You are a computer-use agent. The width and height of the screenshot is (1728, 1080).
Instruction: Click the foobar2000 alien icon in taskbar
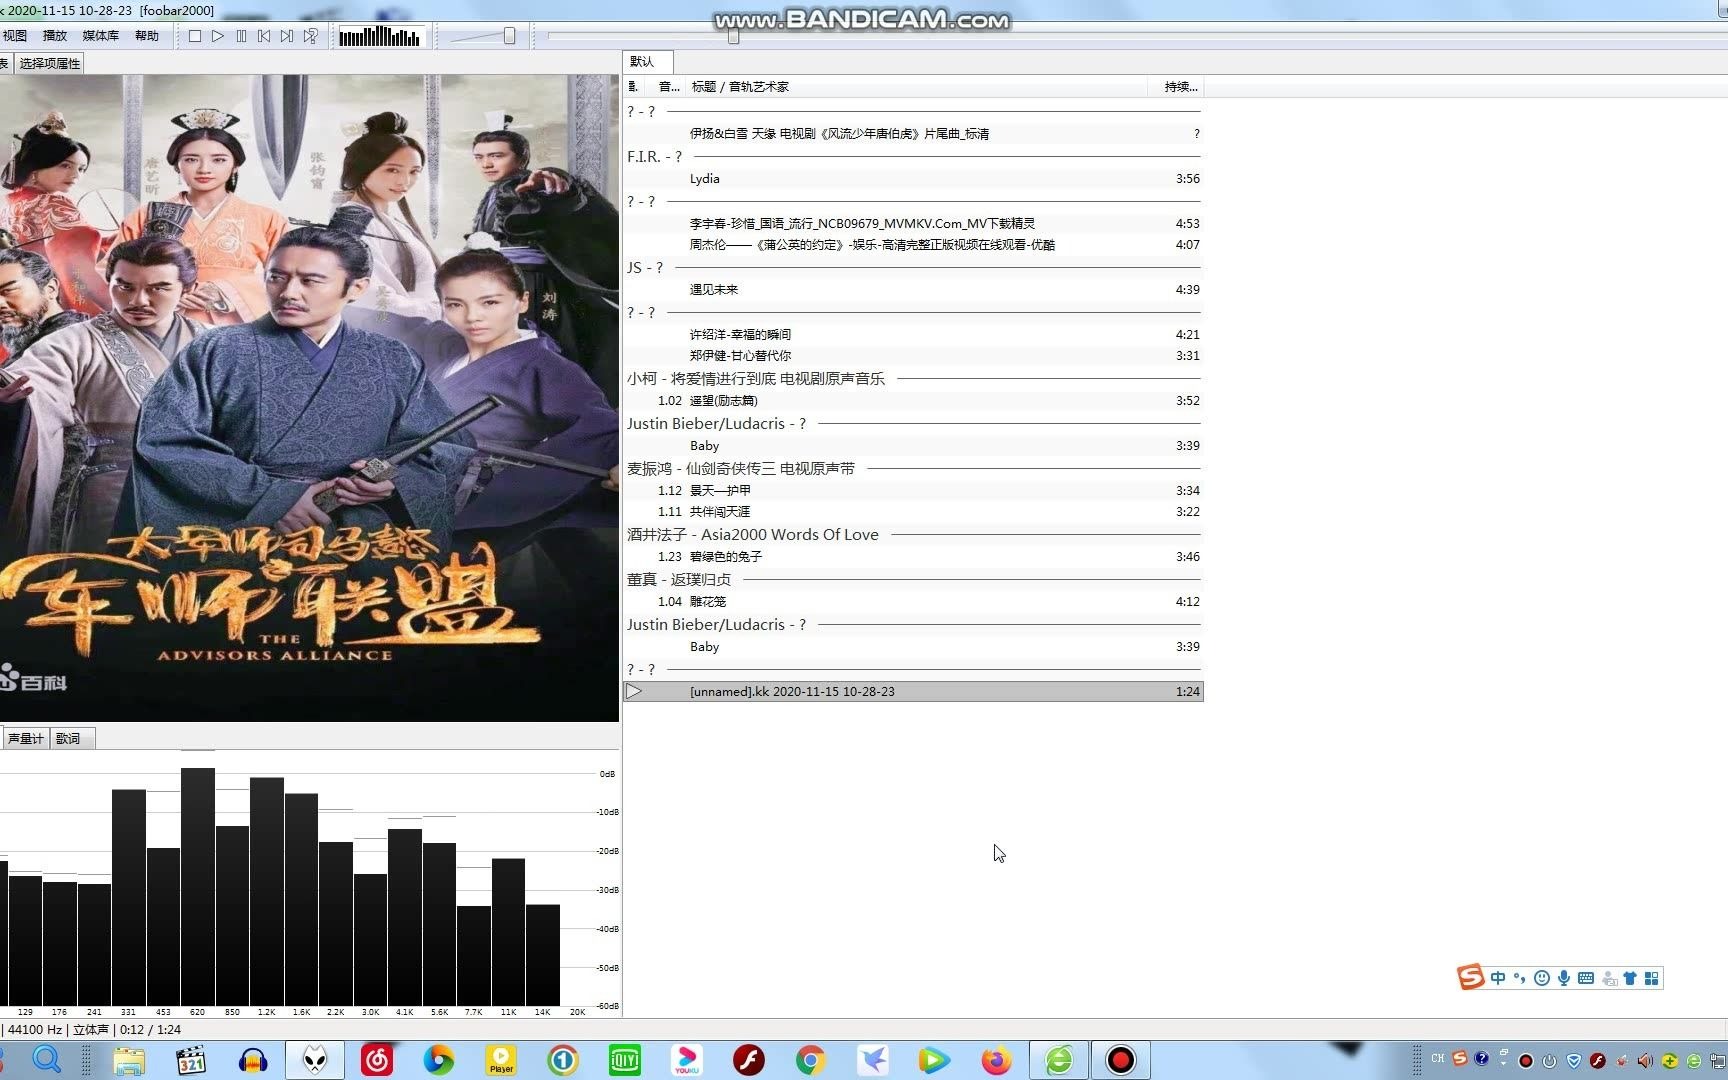315,1060
